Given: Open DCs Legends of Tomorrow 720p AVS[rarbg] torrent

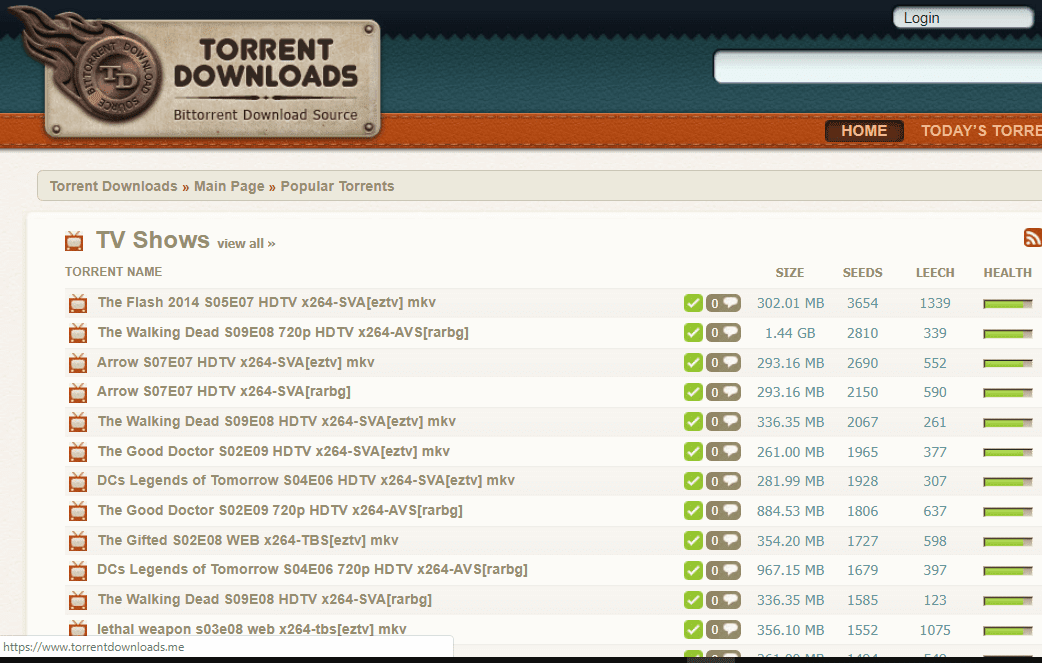Looking at the screenshot, I should [312, 569].
